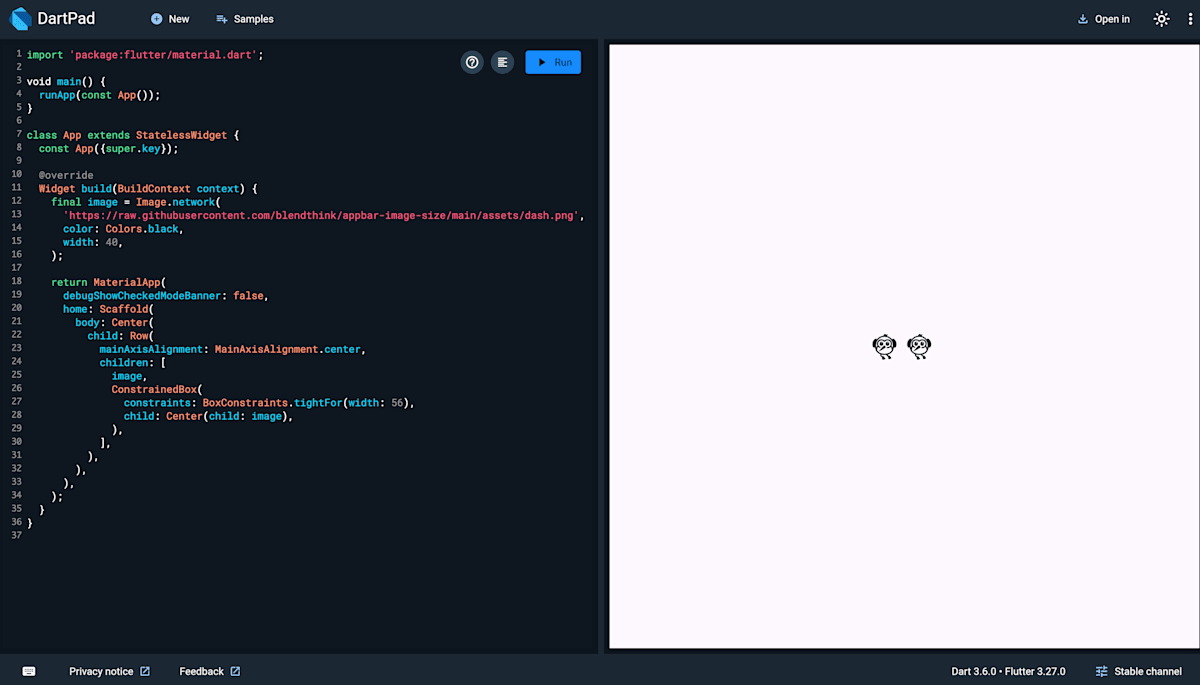Screen dimensions: 1200x685
Task: Run the code with Run button
Action: pos(553,62)
